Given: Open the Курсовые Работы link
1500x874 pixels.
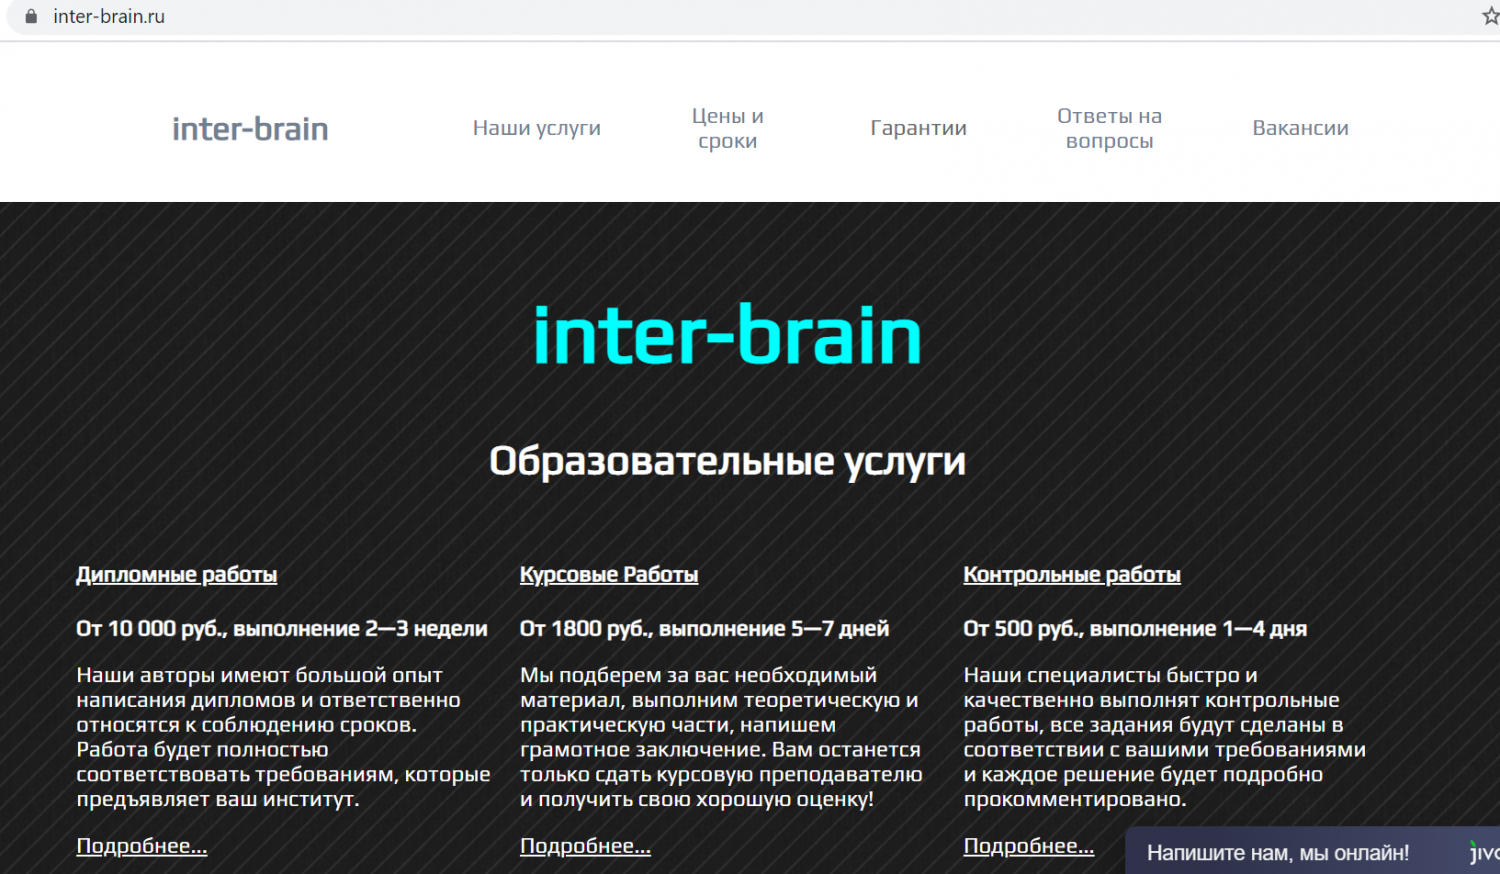Looking at the screenshot, I should coord(609,575).
